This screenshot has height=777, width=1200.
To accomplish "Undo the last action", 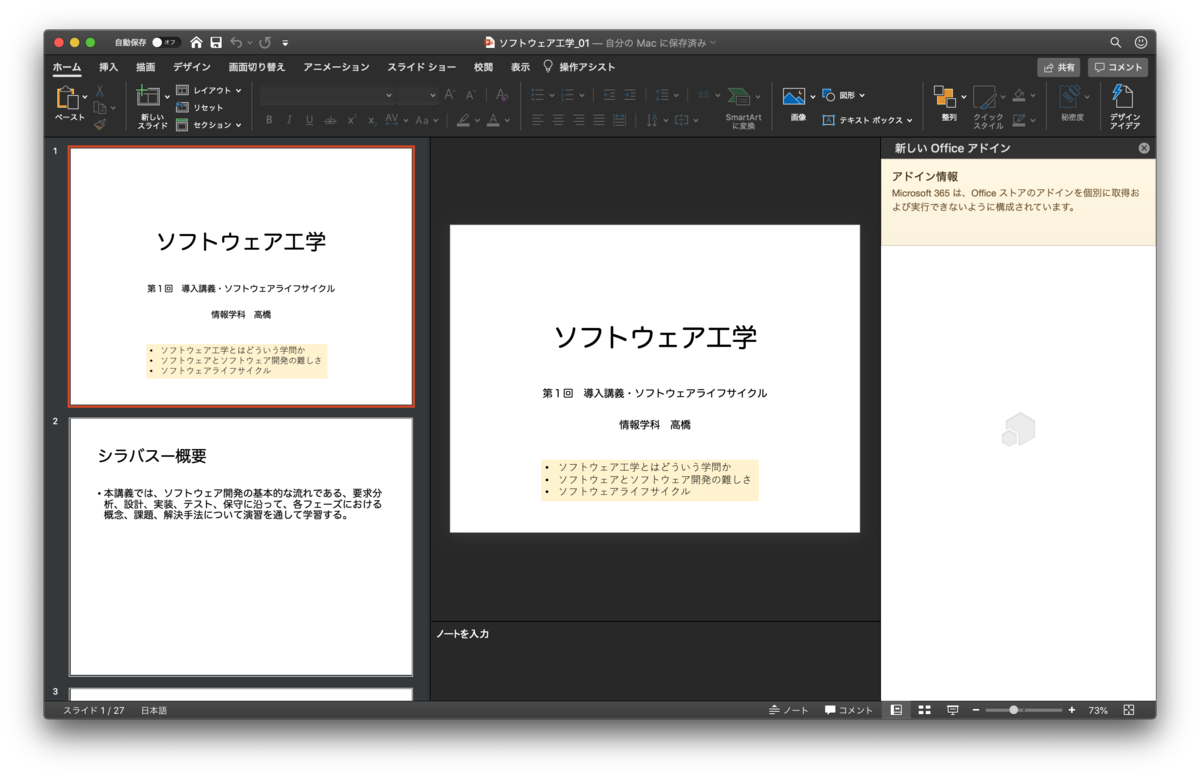I will point(236,43).
